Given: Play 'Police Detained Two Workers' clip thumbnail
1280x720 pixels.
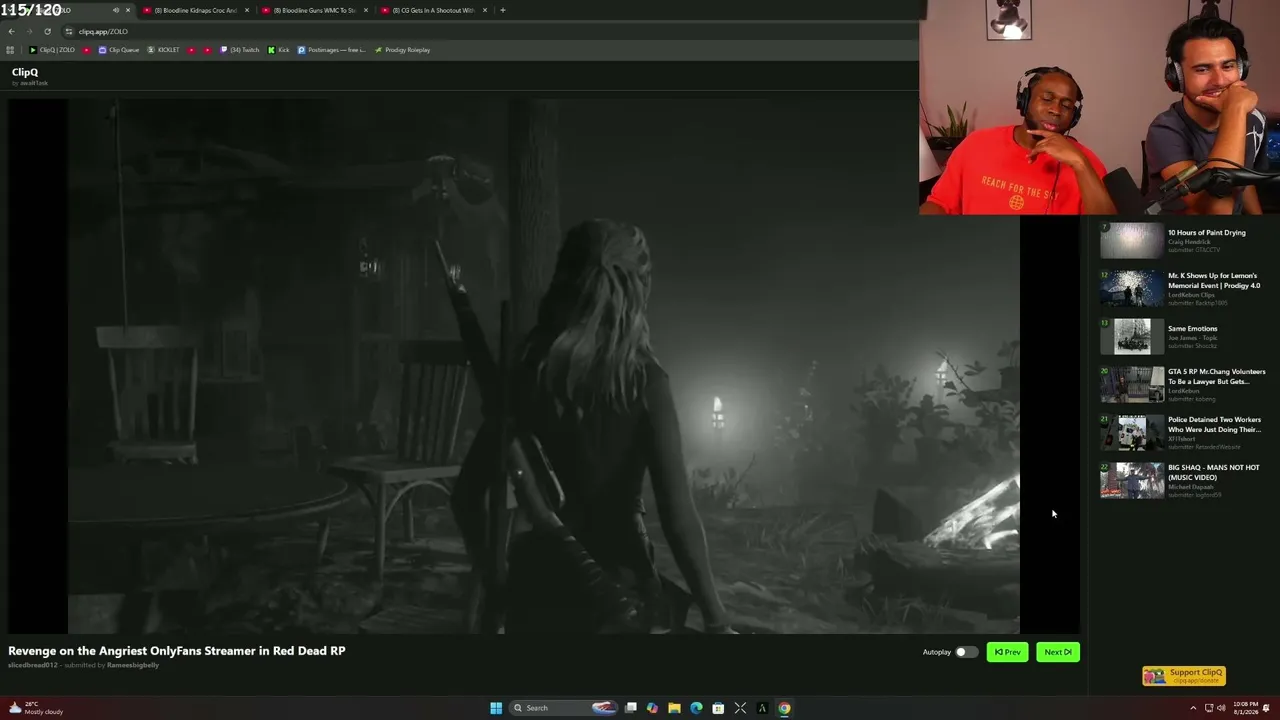Looking at the screenshot, I should click(1132, 433).
